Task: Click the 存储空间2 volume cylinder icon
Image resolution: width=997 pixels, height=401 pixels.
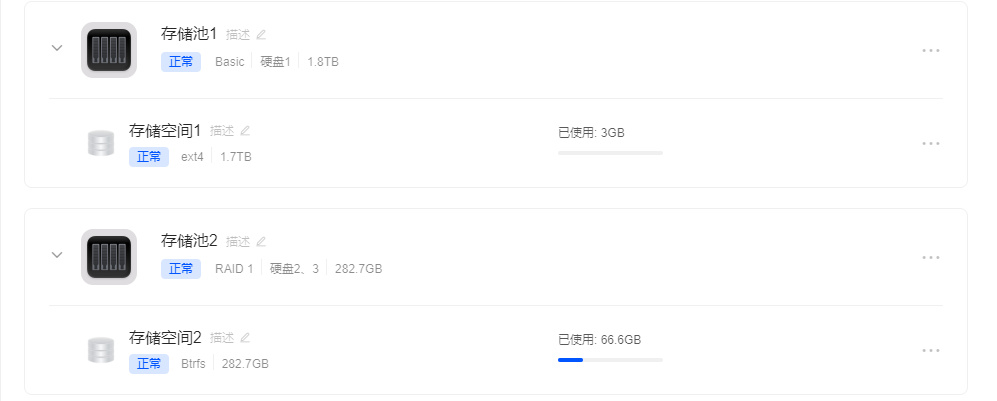Action: point(100,350)
